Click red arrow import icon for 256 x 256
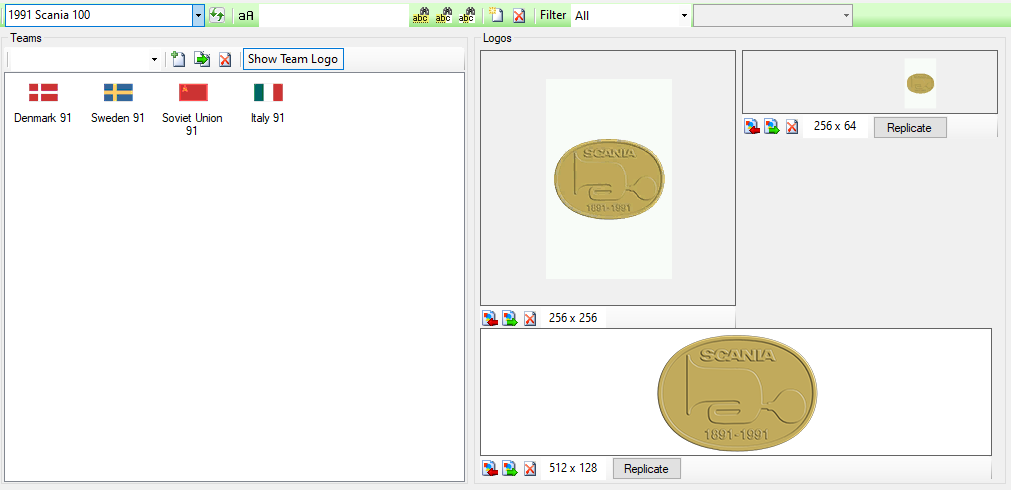Image resolution: width=1011 pixels, height=490 pixels. (490, 318)
